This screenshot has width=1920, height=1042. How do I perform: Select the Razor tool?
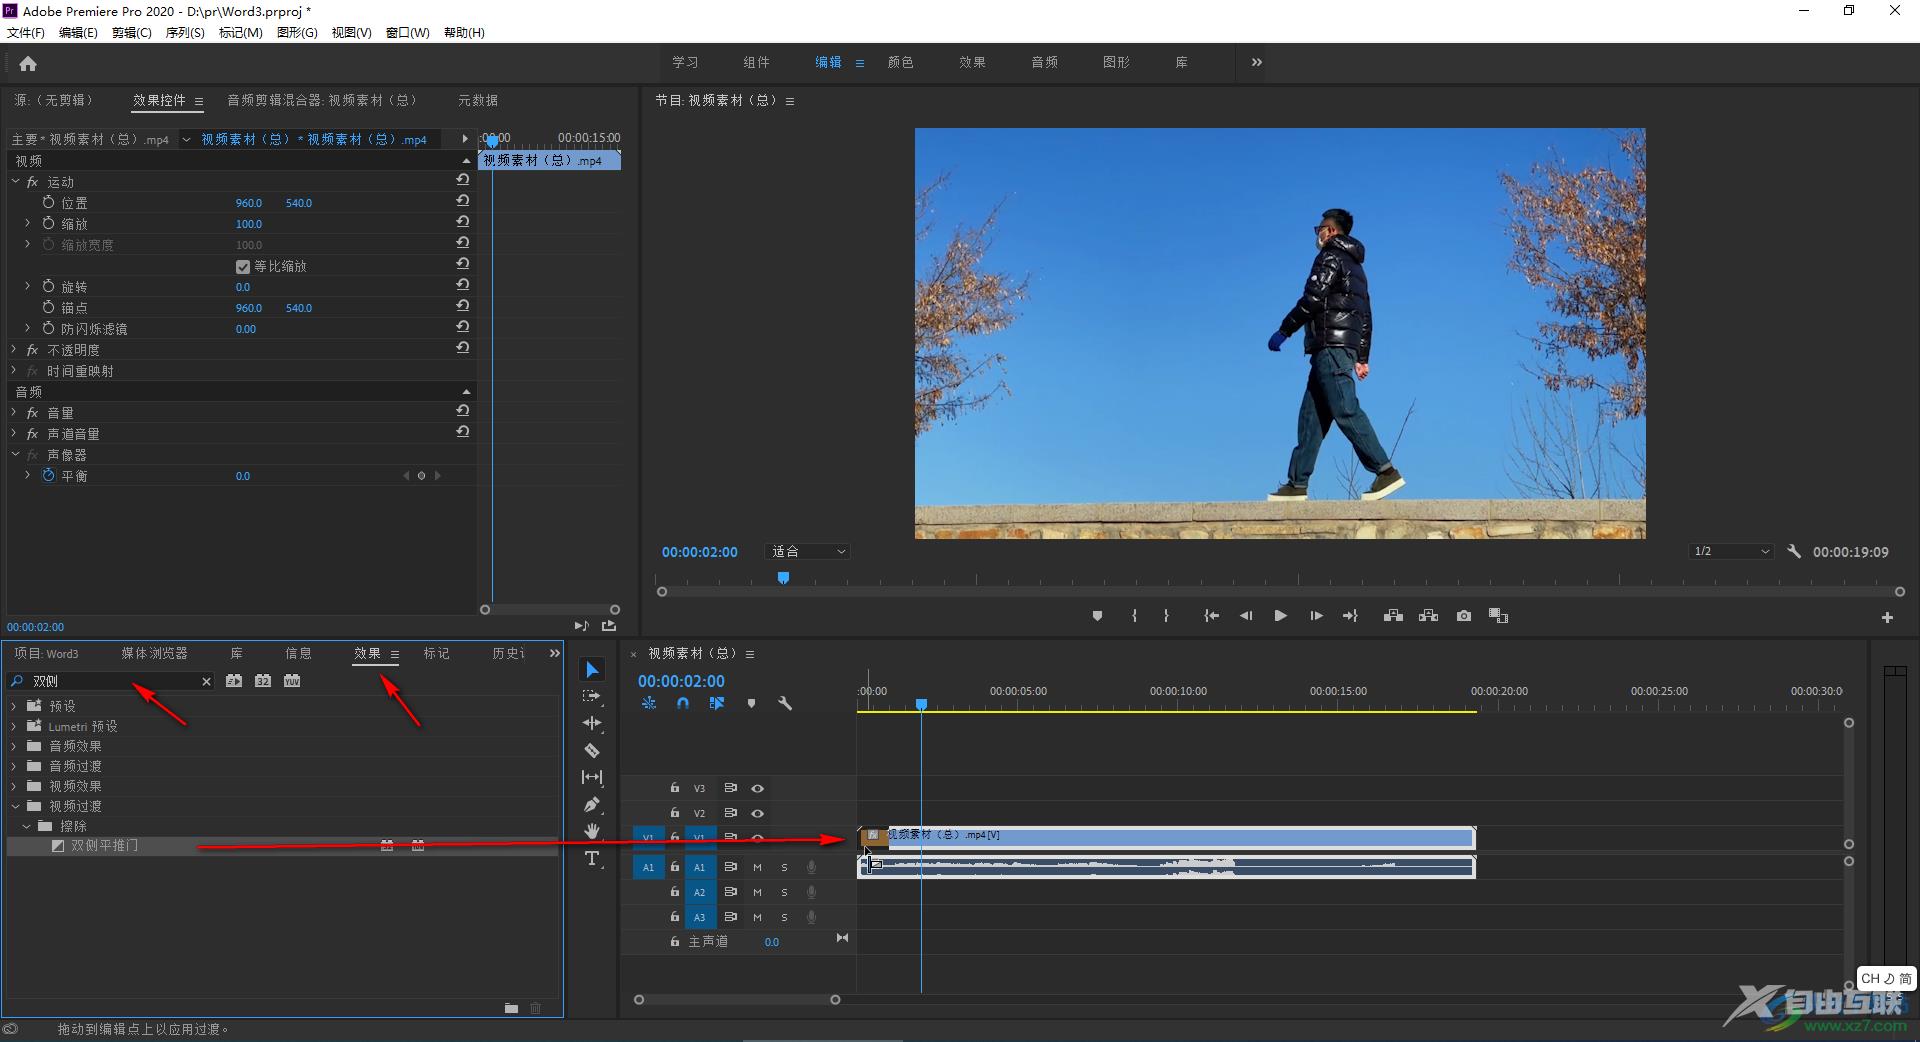pyautogui.click(x=592, y=750)
